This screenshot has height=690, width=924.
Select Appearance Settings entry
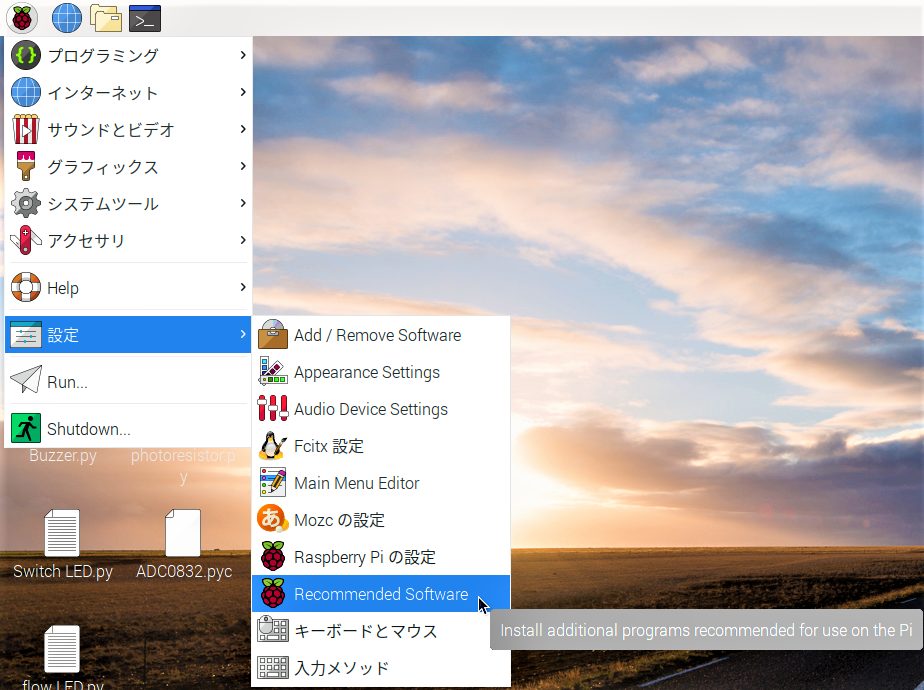coord(381,372)
